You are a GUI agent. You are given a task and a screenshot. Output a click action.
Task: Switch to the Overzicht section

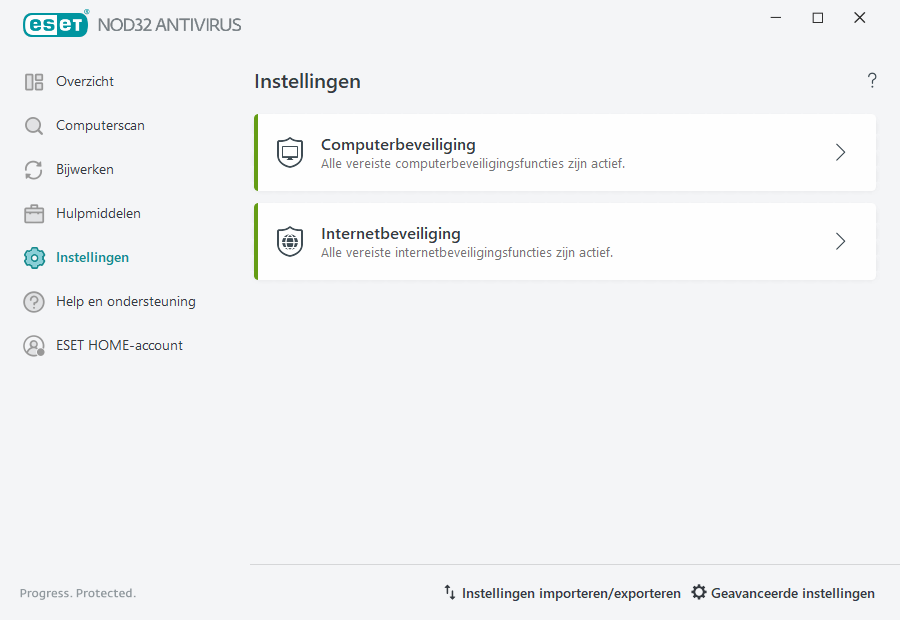(x=85, y=81)
